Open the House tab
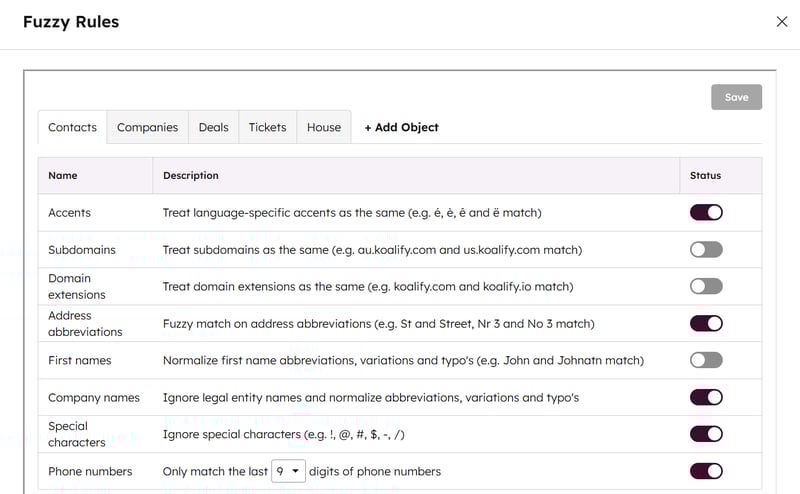The width and height of the screenshot is (800, 494). pos(324,127)
